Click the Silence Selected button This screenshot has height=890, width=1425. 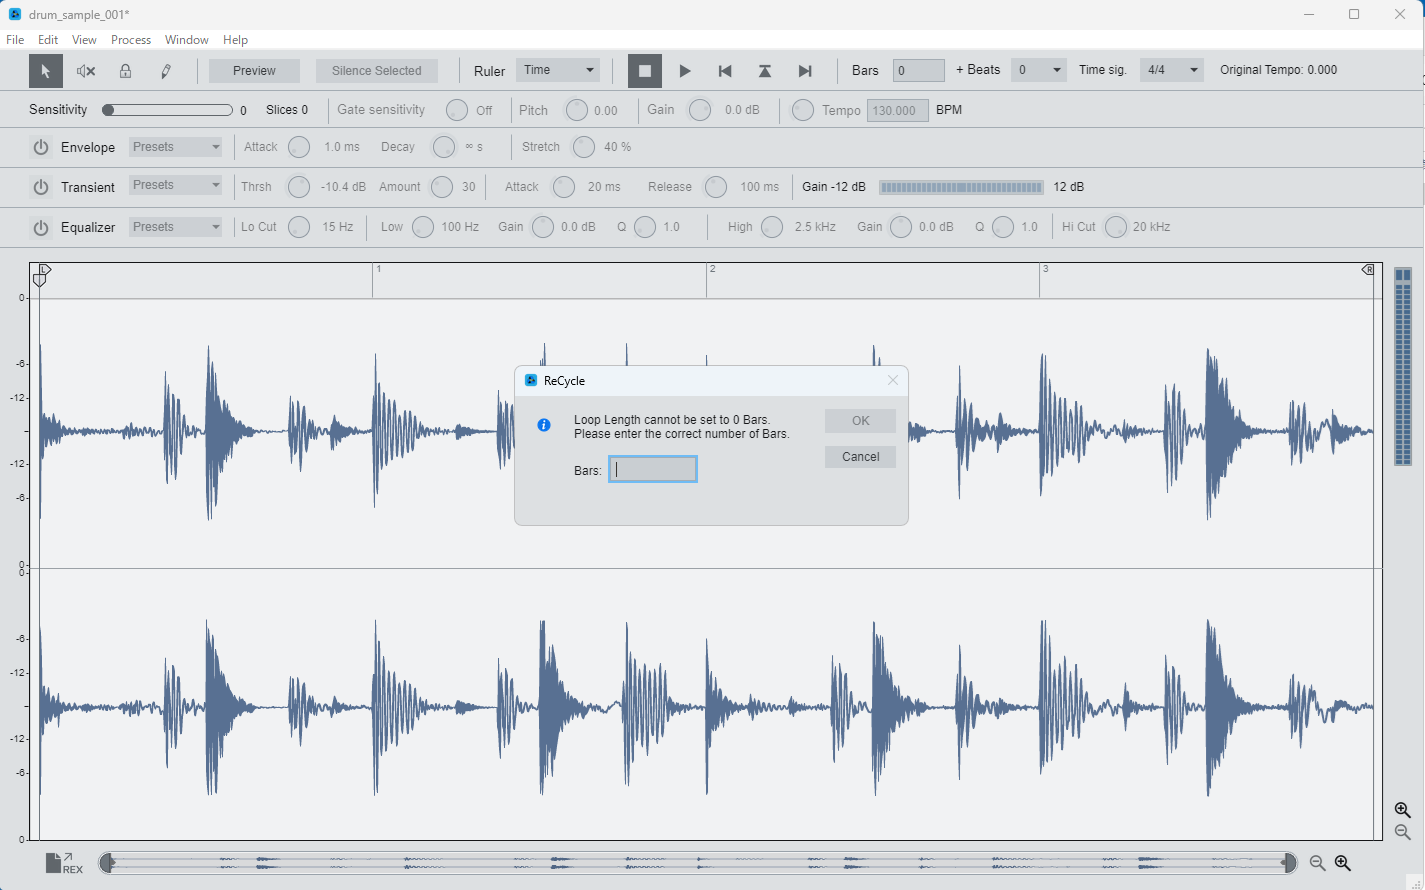point(377,71)
